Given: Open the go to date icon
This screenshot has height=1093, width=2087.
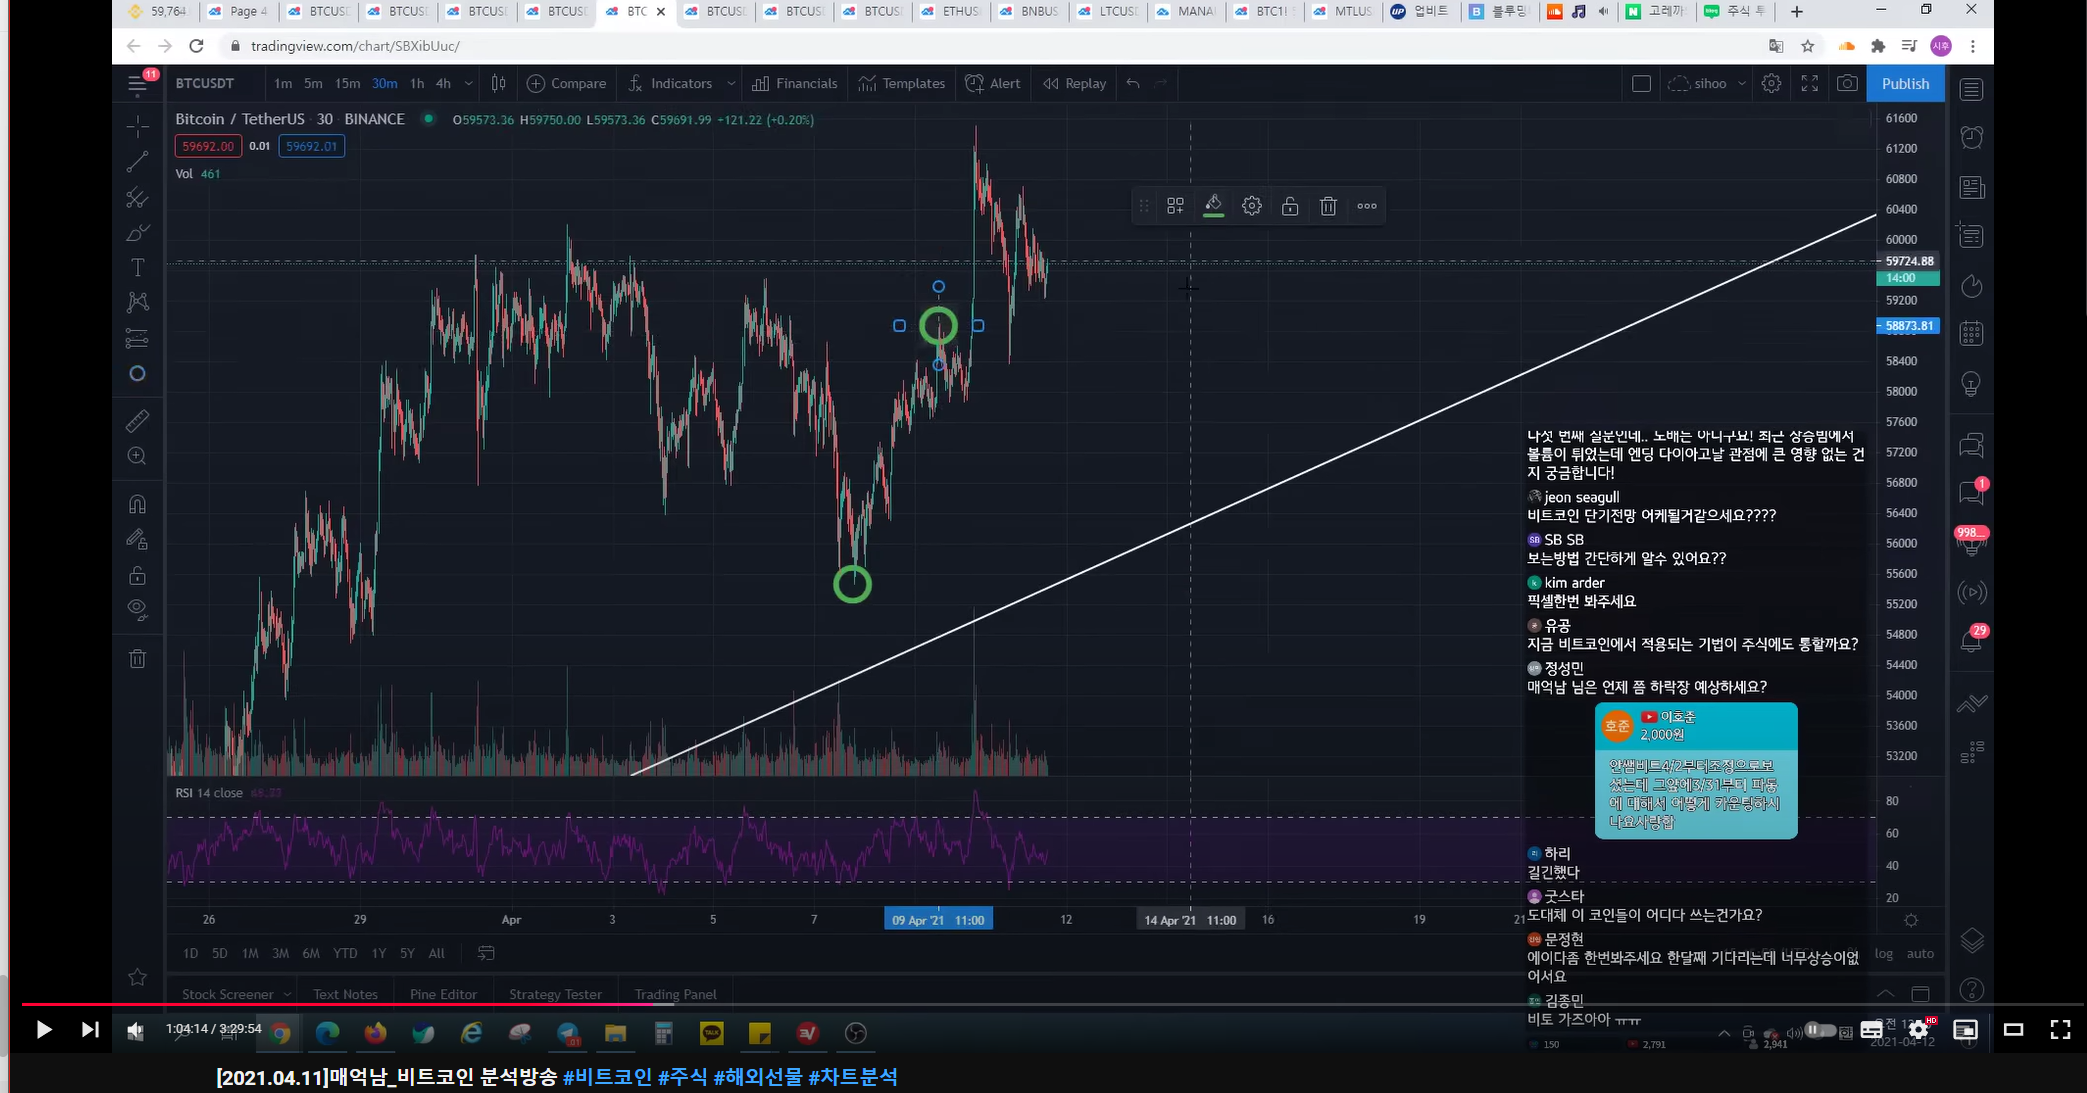Looking at the screenshot, I should pyautogui.click(x=486, y=953).
